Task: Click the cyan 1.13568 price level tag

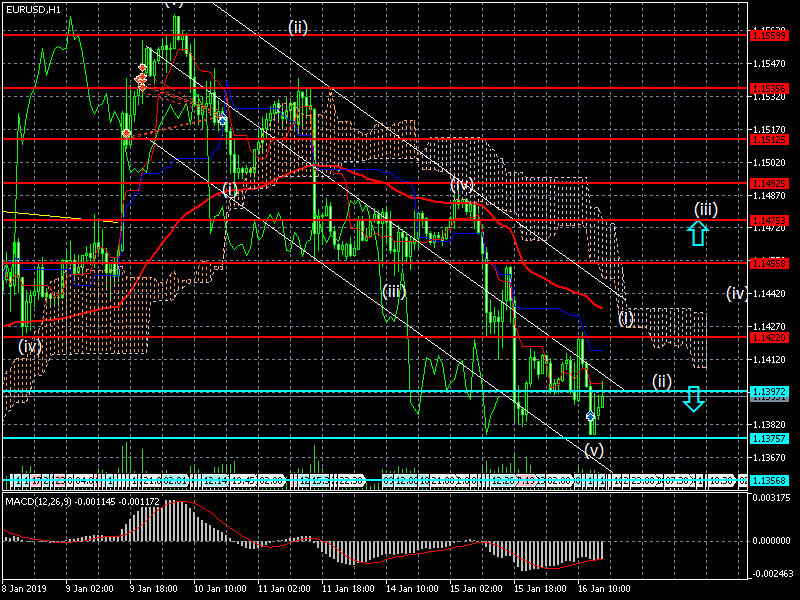Action: pyautogui.click(x=769, y=480)
